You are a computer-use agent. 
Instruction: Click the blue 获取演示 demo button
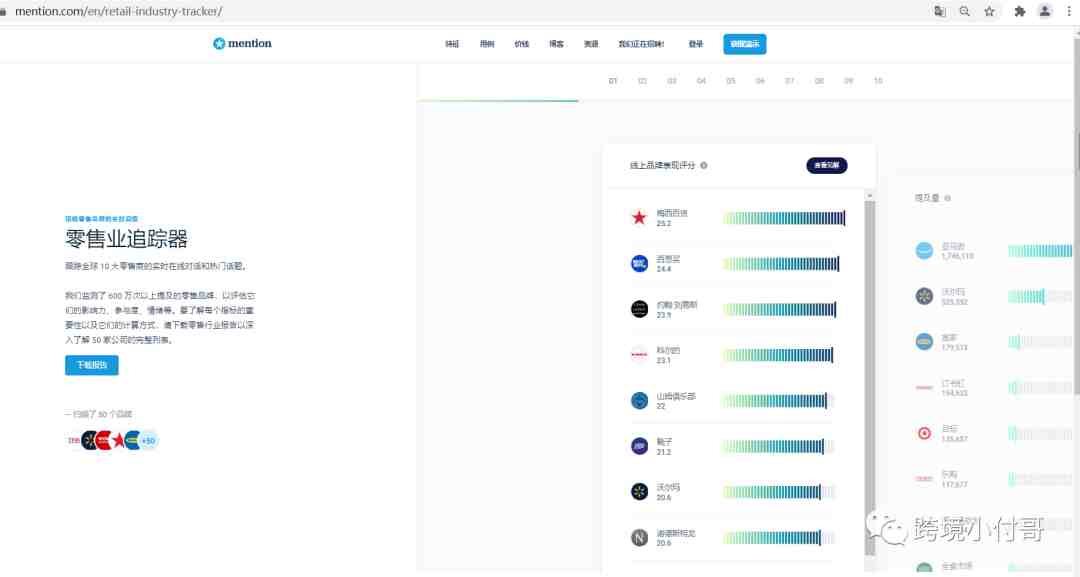tap(745, 44)
